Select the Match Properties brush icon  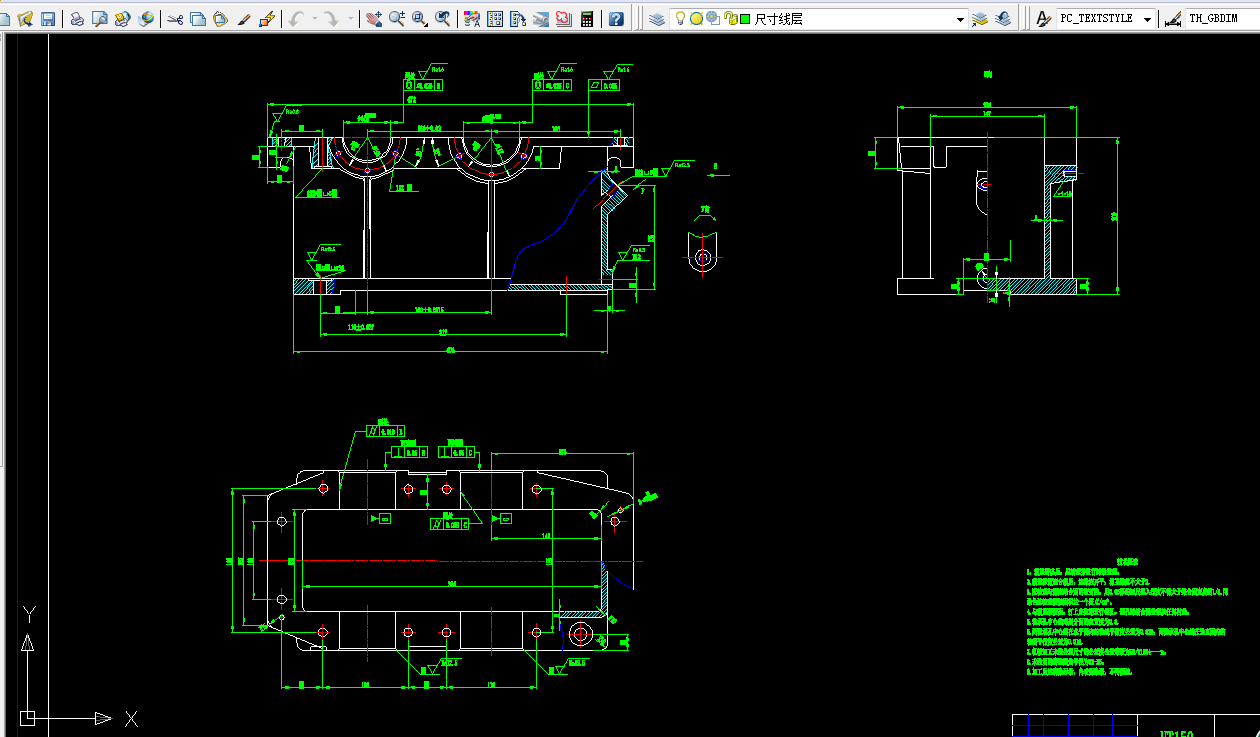243,19
